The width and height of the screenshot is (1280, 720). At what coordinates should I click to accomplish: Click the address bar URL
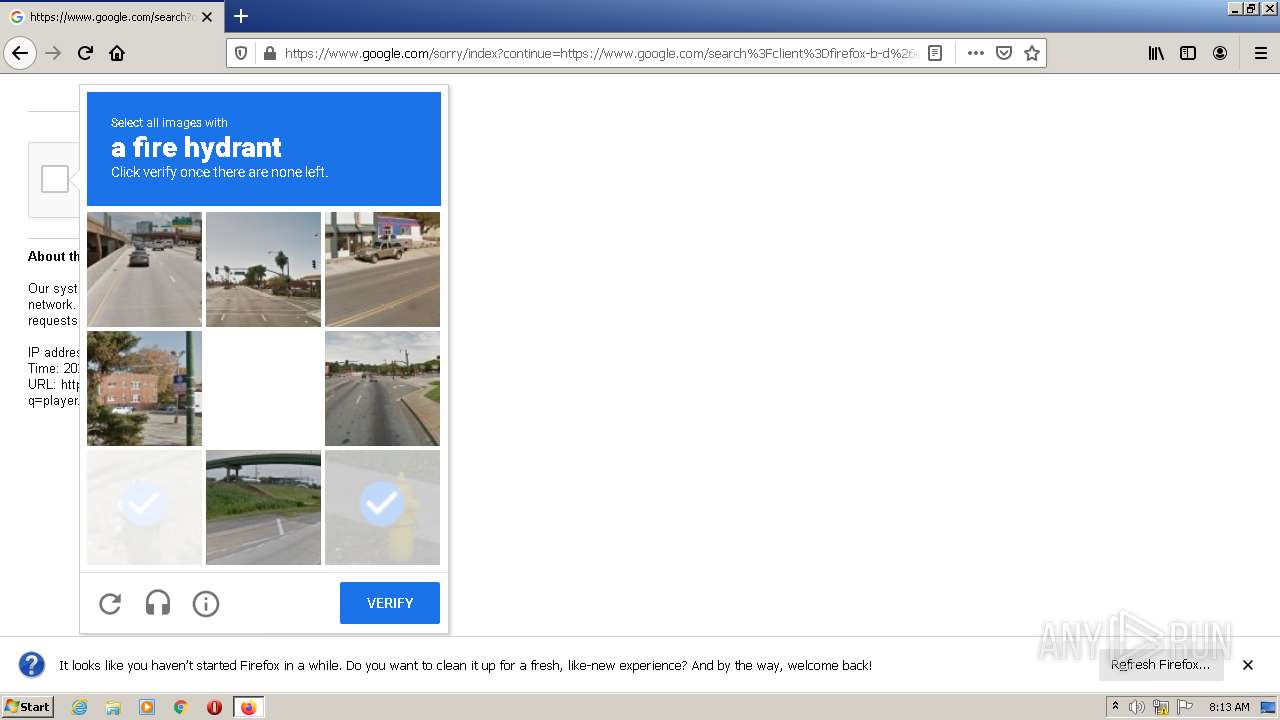coord(600,53)
